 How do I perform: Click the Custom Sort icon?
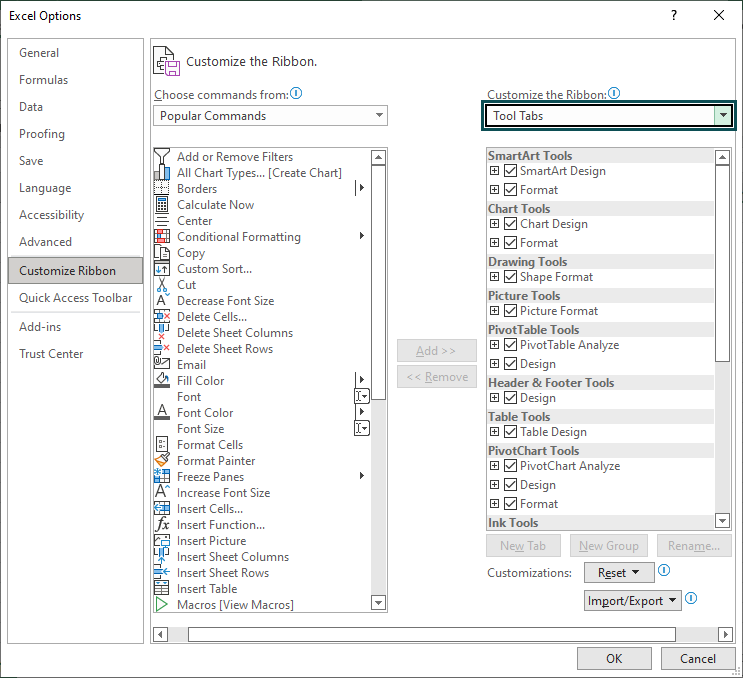coord(162,269)
